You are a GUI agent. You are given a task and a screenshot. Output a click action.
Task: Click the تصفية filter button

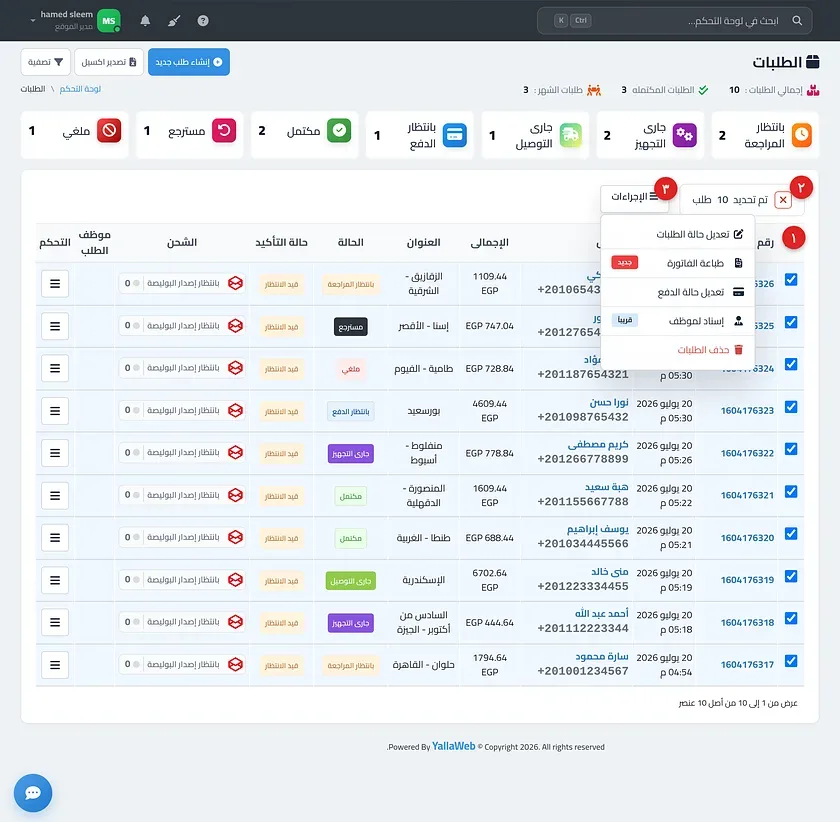pos(46,62)
